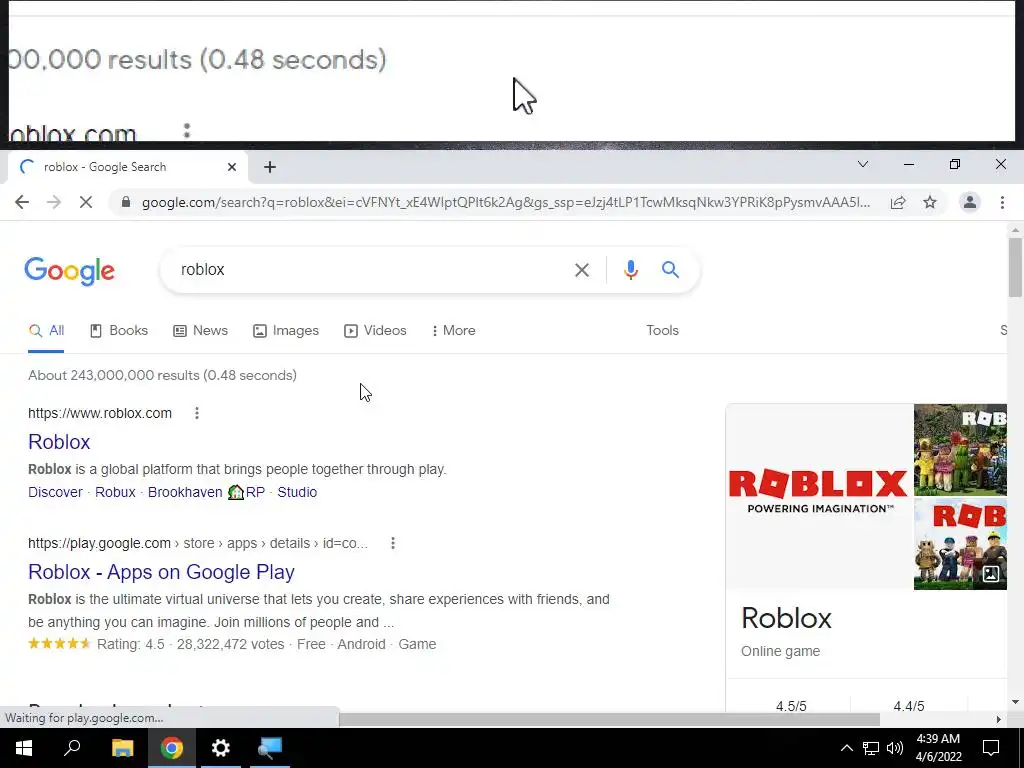Open the Roblox - Apps on Google Play link
Image resolution: width=1024 pixels, height=768 pixels.
pyautogui.click(x=161, y=572)
